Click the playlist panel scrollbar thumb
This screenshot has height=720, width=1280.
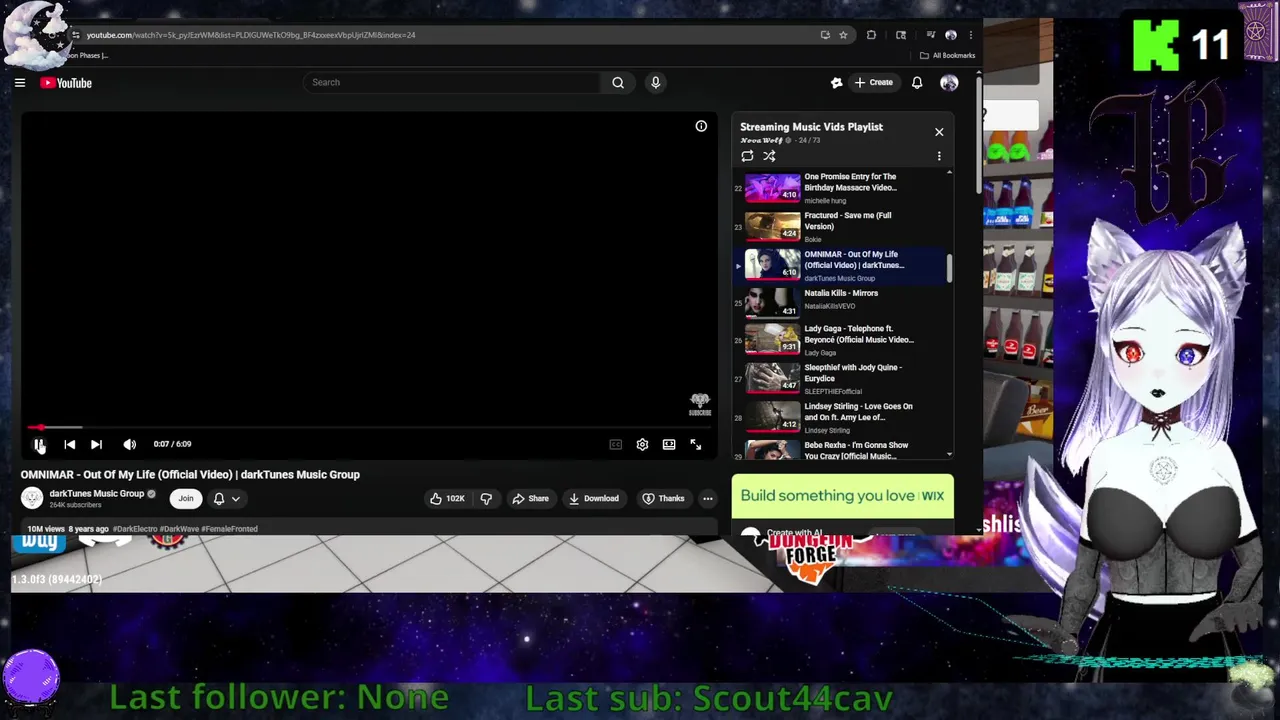(950, 269)
